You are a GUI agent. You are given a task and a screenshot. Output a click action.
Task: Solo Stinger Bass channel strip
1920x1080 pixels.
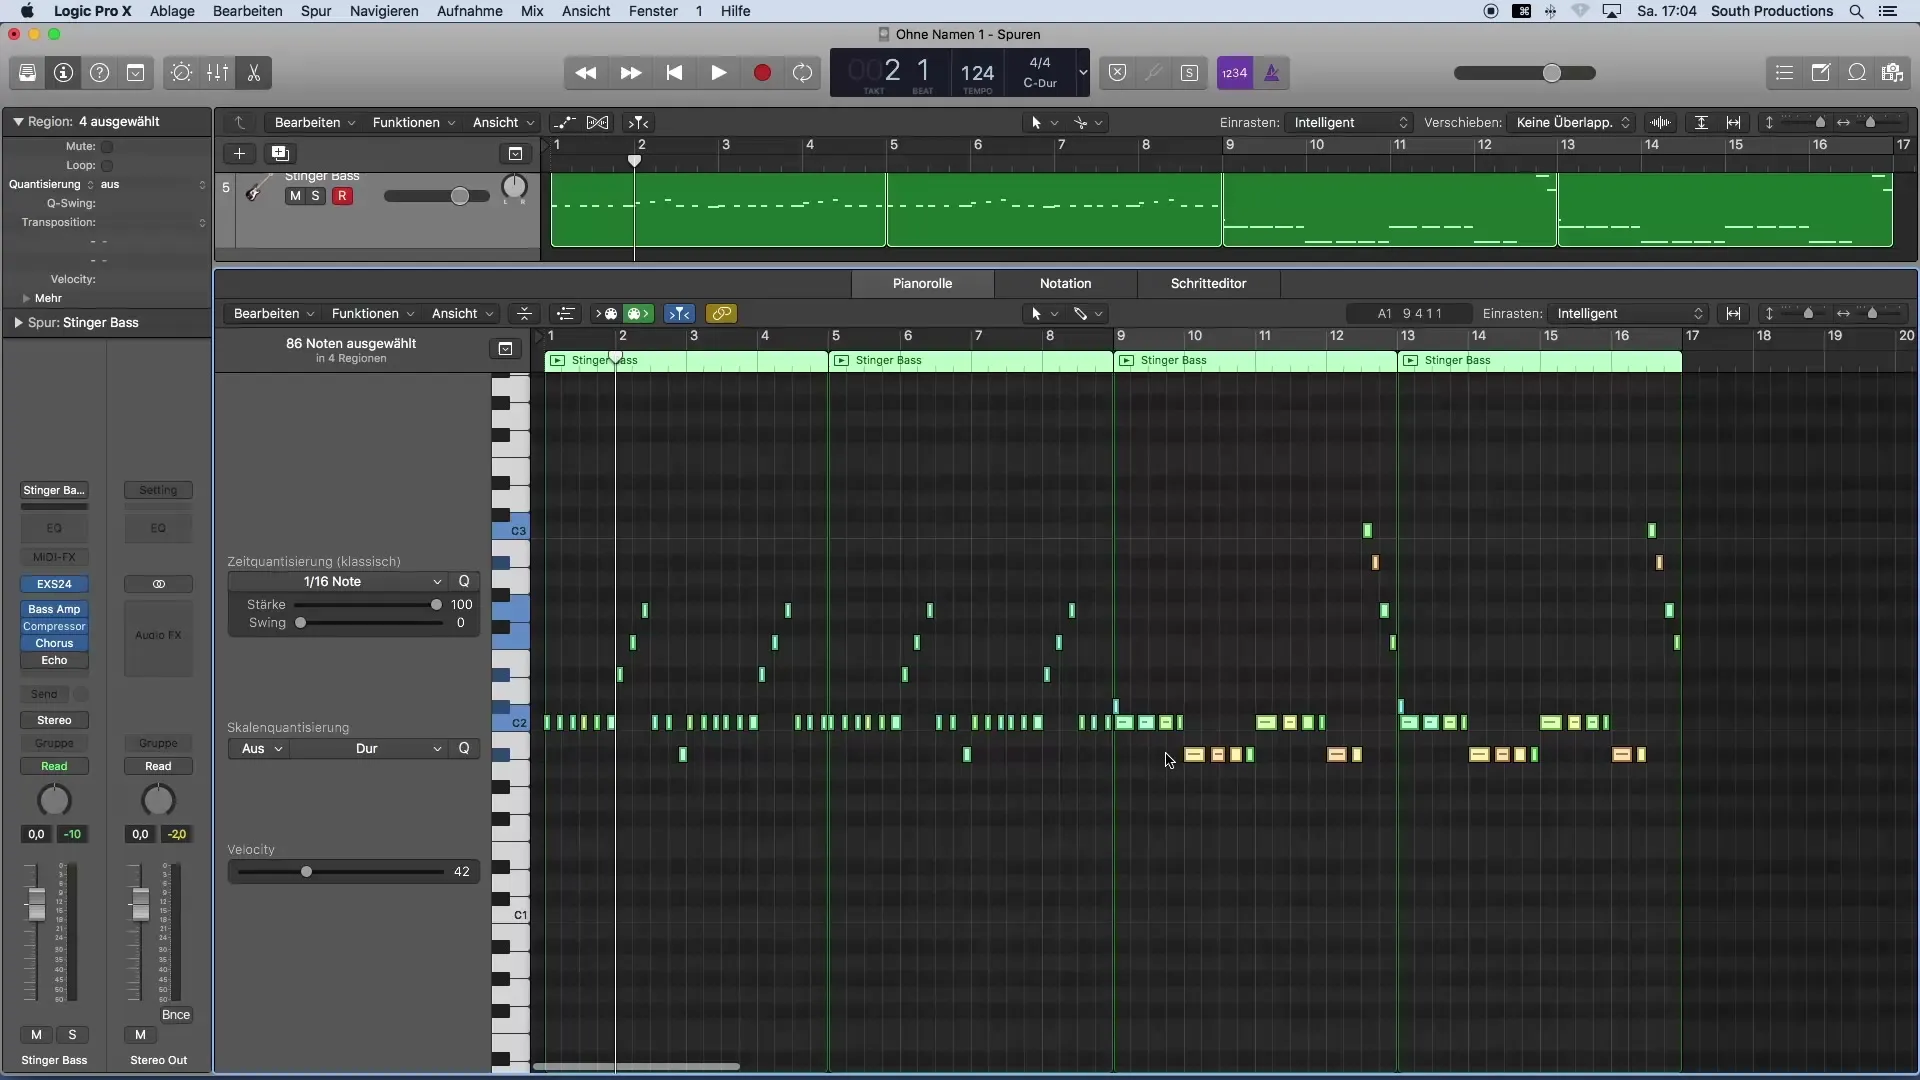click(72, 1035)
